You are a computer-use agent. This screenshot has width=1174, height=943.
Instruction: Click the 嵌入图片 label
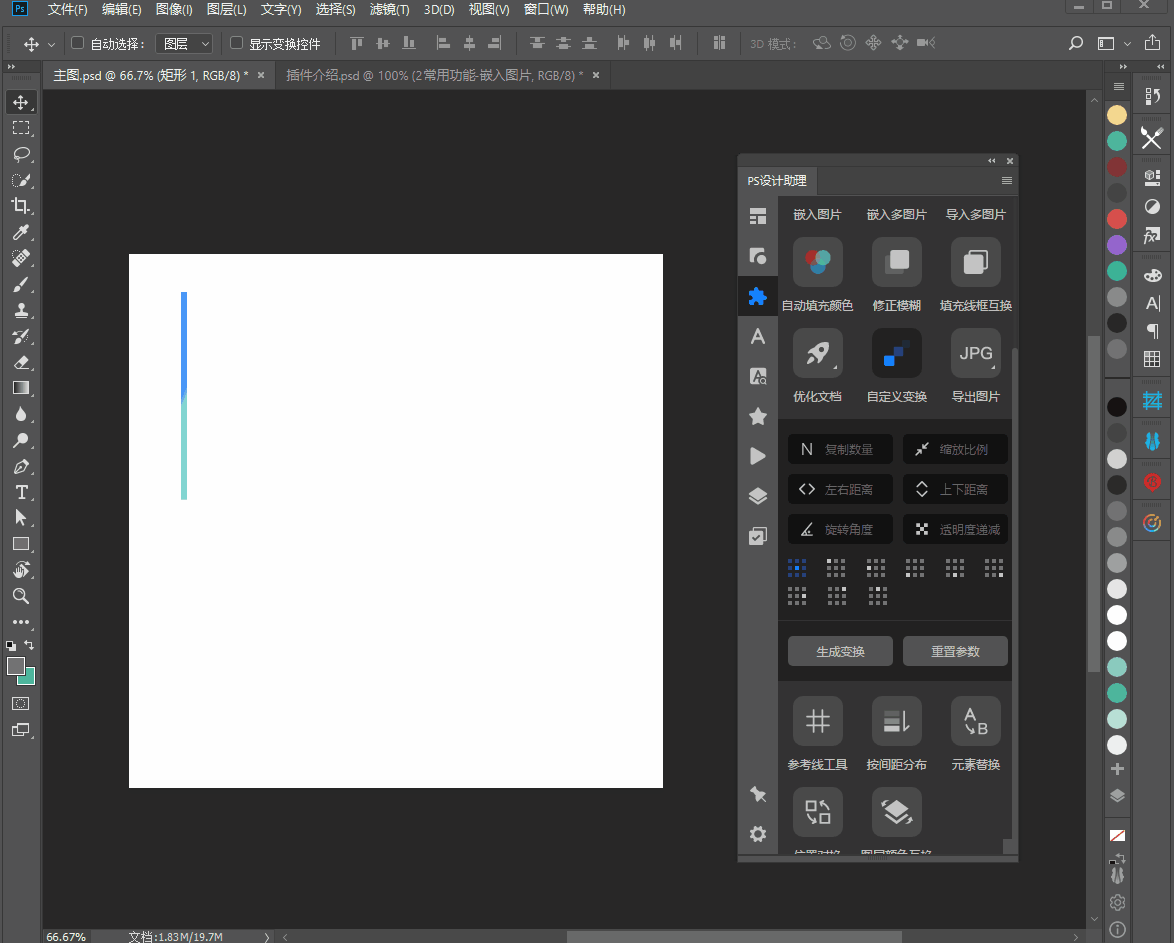click(x=817, y=214)
